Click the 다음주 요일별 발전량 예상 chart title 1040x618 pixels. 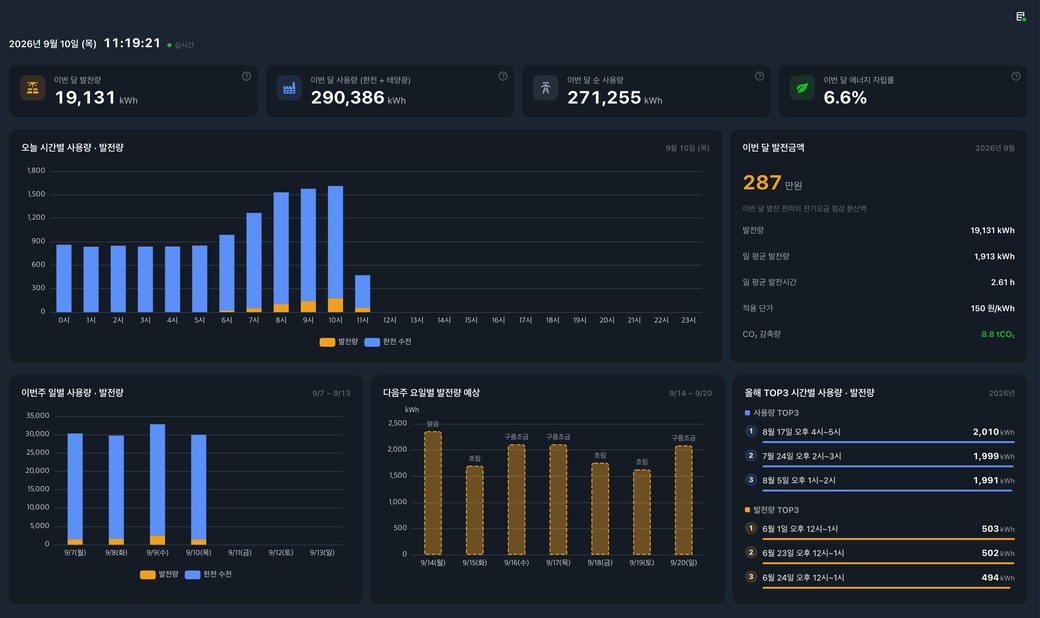[x=431, y=393]
